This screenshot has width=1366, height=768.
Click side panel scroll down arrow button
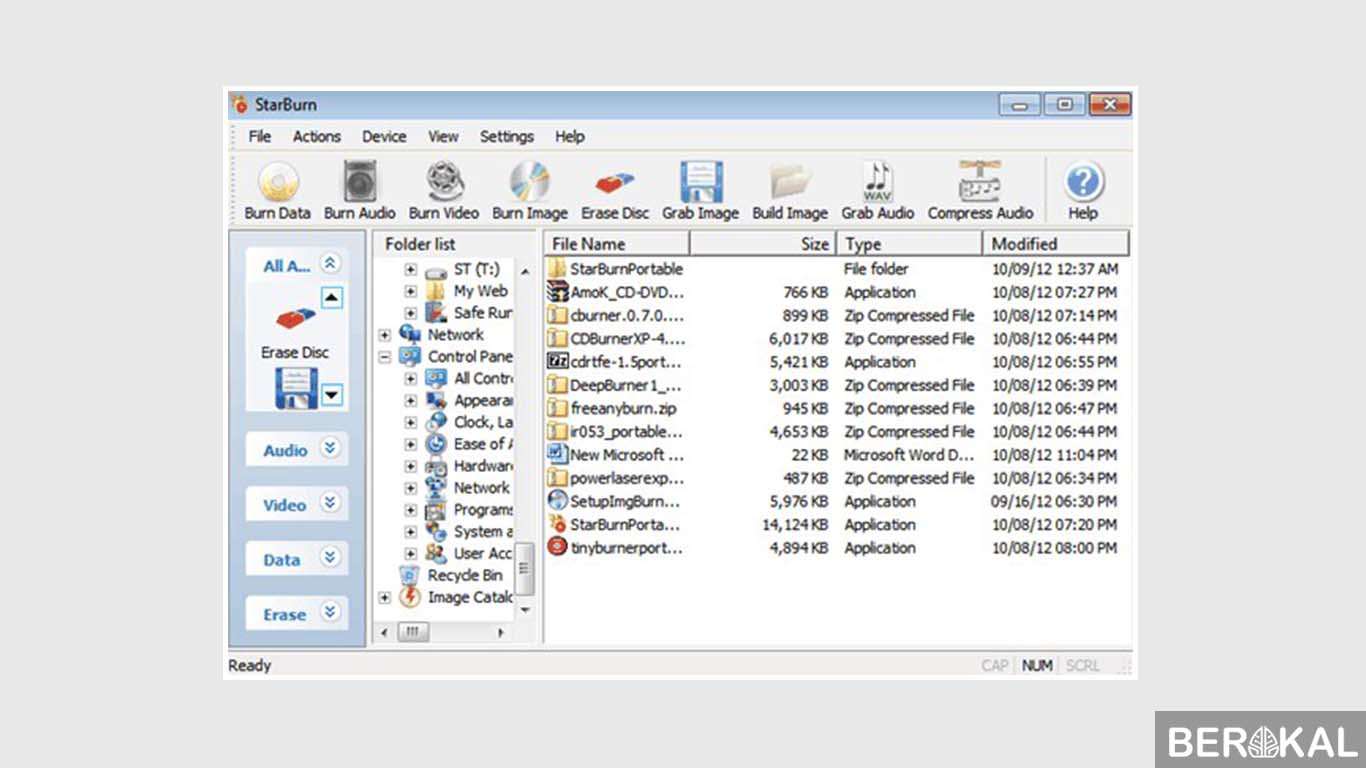[332, 395]
